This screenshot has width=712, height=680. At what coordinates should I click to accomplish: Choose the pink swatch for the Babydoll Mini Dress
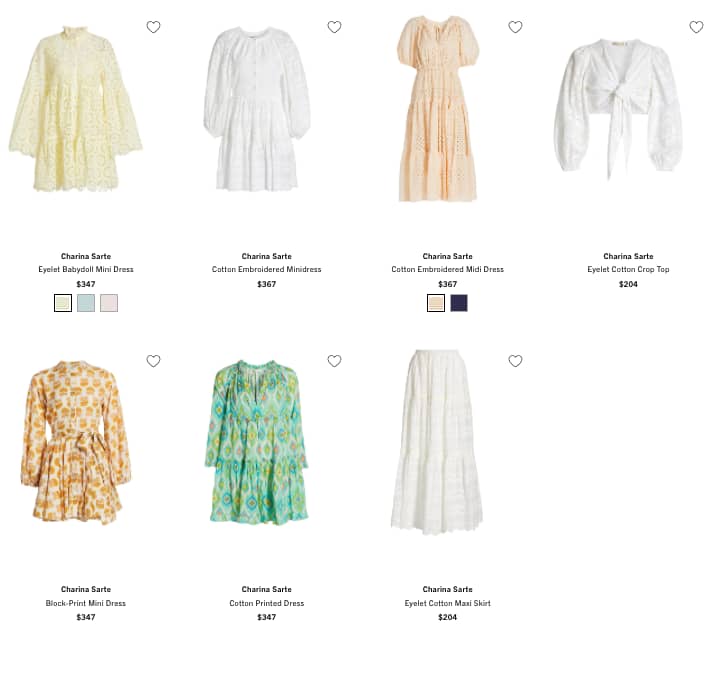[109, 303]
